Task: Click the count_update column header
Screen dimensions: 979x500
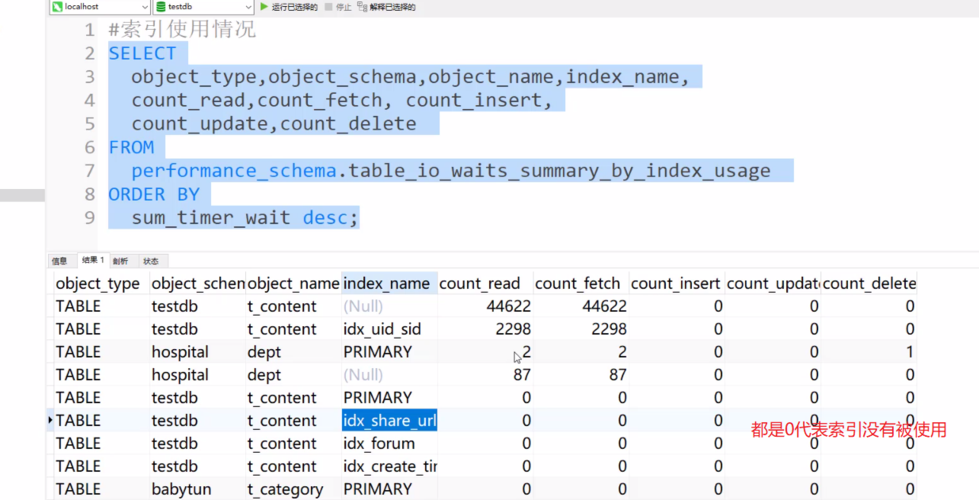Action: click(773, 283)
